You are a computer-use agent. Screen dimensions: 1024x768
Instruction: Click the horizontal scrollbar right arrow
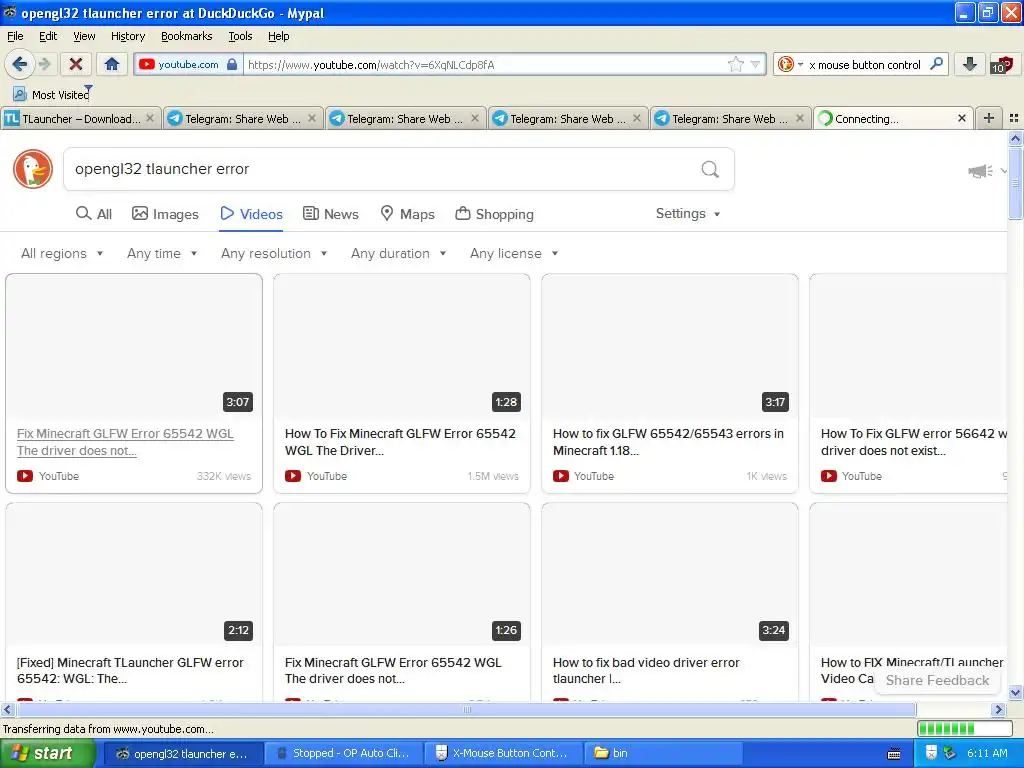(998, 709)
